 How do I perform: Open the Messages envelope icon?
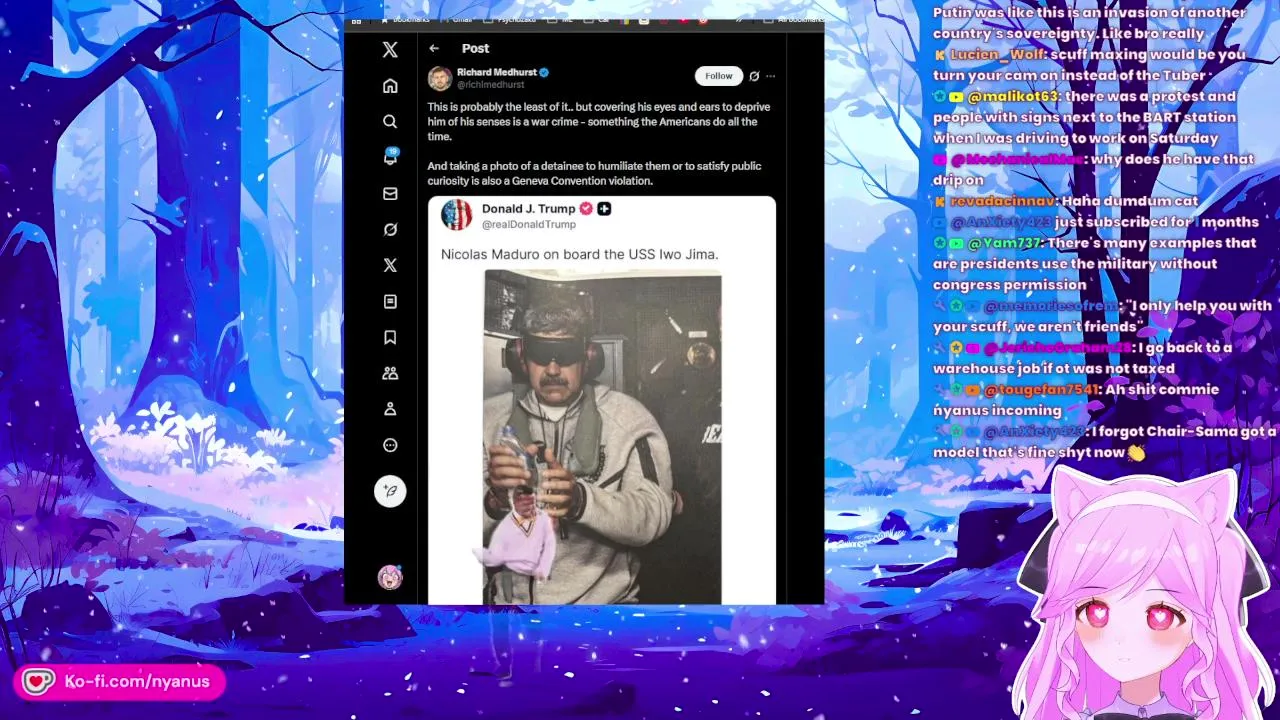click(390, 193)
